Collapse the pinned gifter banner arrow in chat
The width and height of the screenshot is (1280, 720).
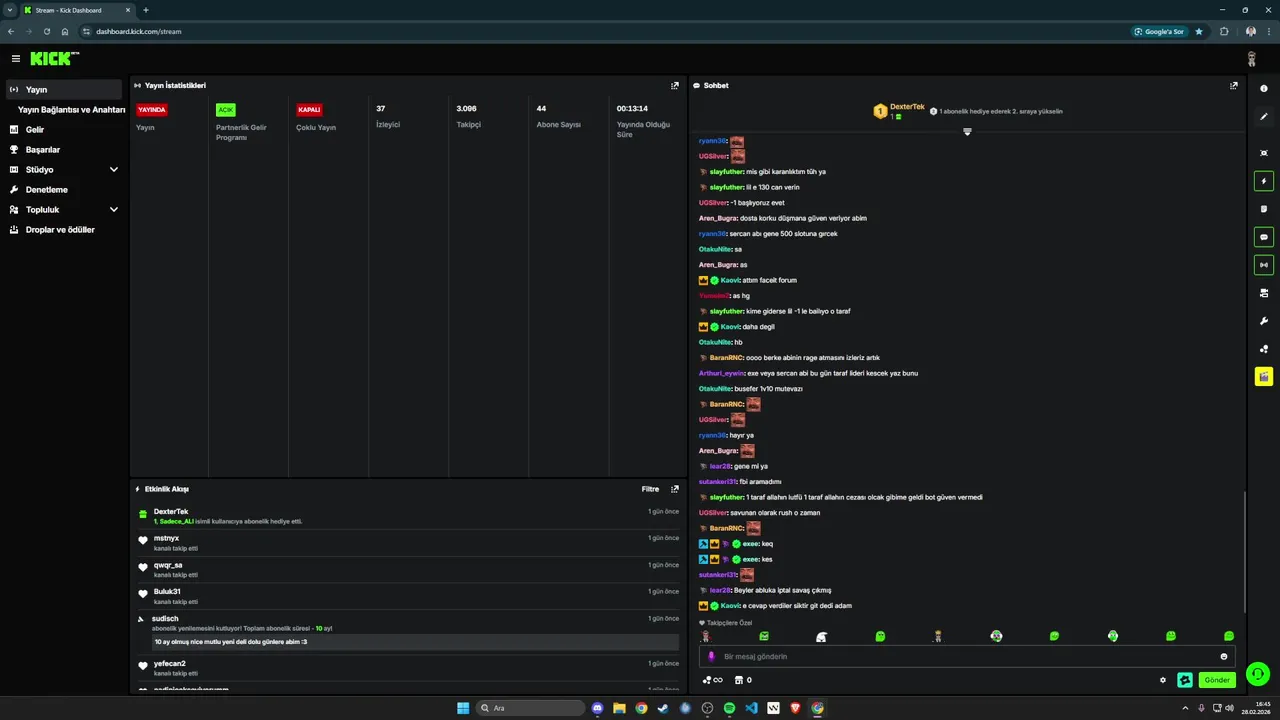(967, 132)
